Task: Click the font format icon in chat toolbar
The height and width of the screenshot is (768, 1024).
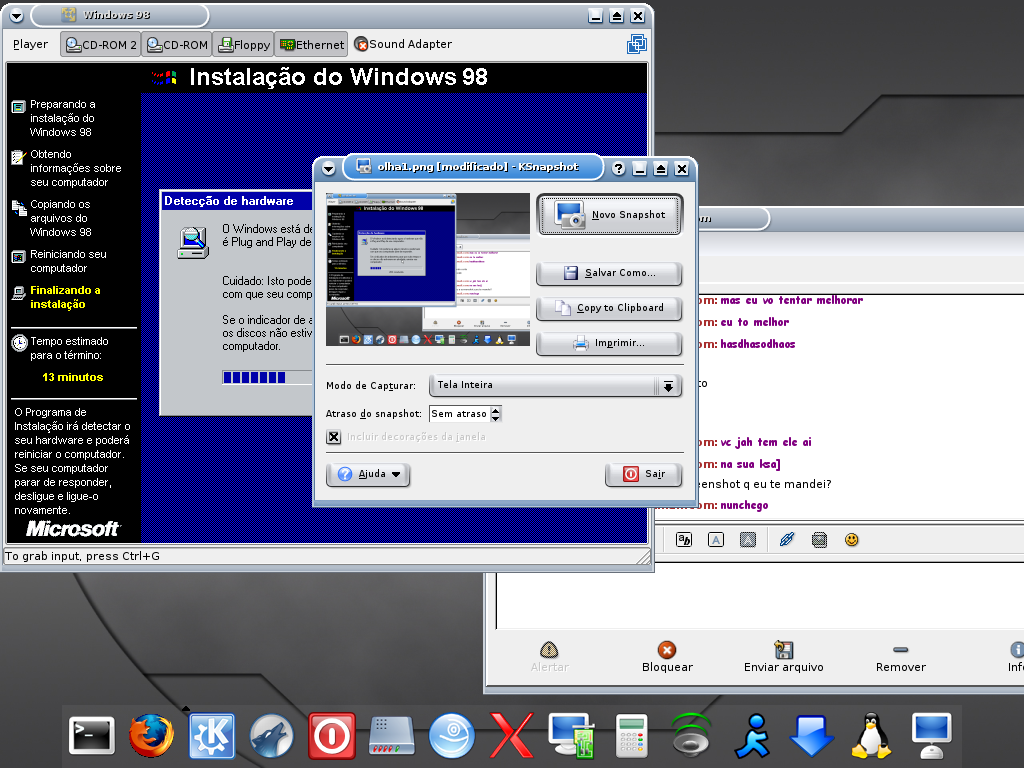Action: pos(684,539)
